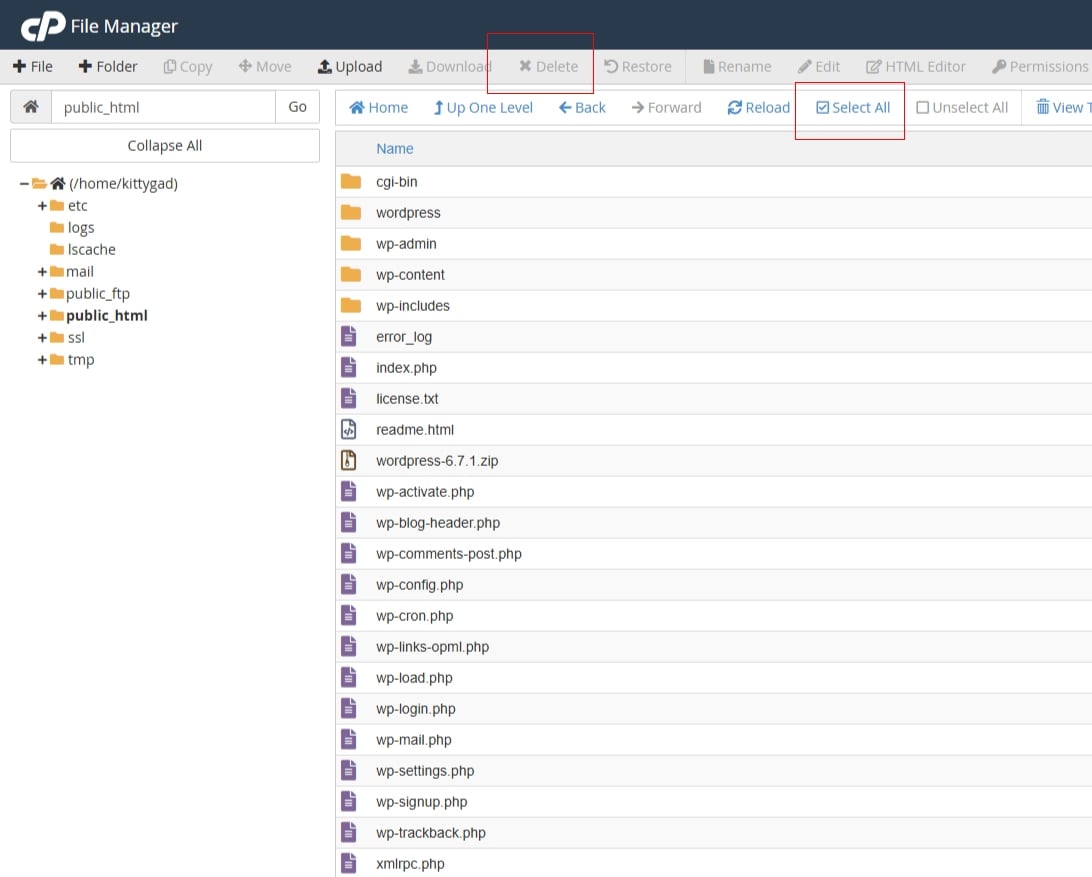Select the xmlrpc.php file name
This screenshot has width=1092, height=877.
[410, 864]
